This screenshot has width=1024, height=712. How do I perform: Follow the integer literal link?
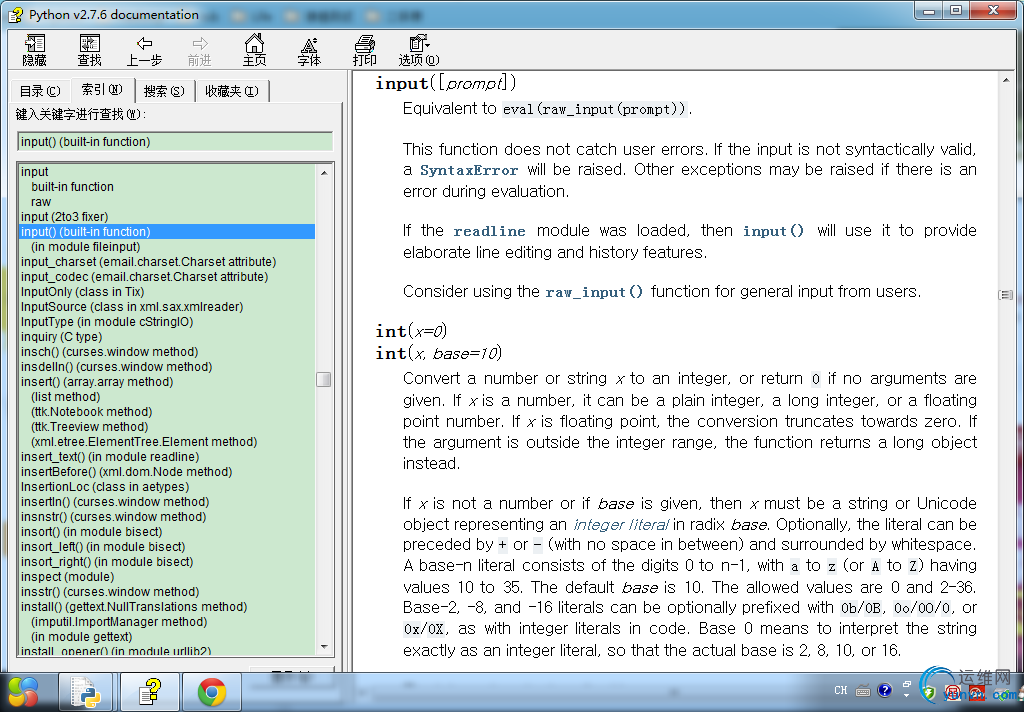[620, 525]
